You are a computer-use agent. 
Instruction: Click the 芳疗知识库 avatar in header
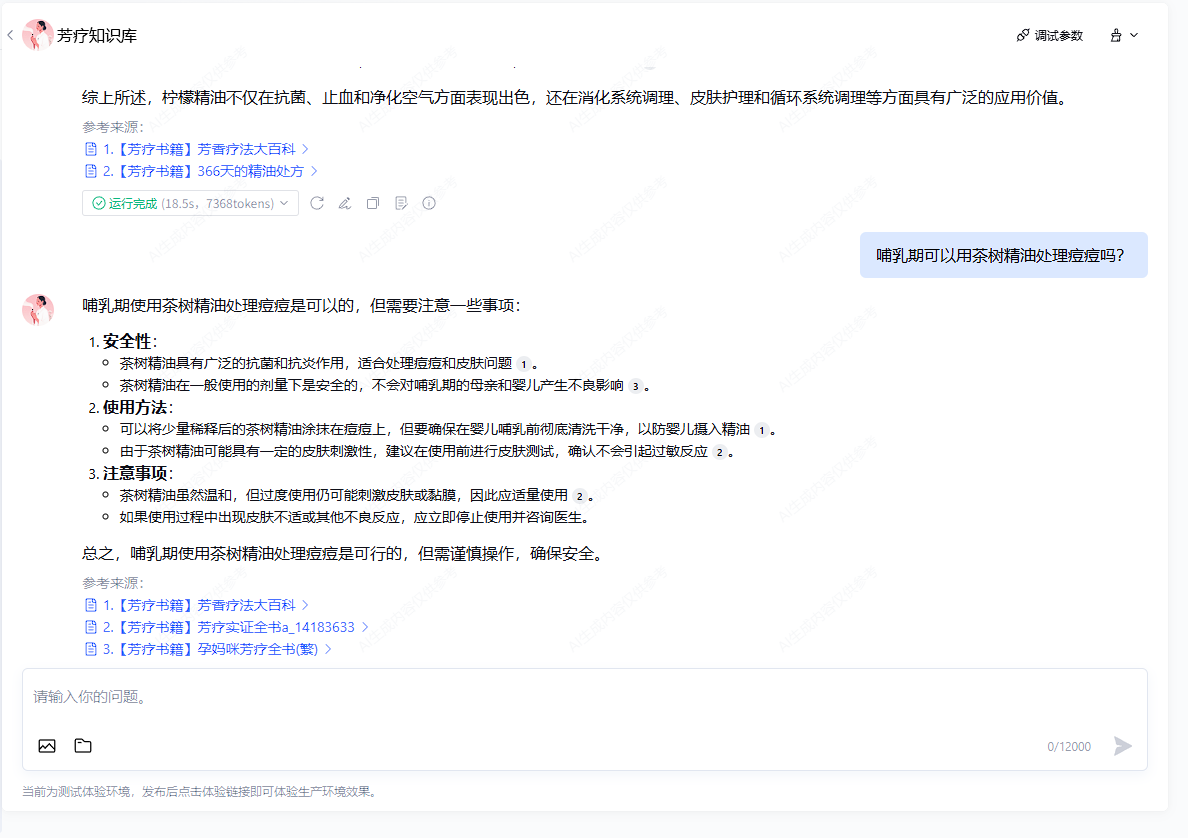click(38, 35)
